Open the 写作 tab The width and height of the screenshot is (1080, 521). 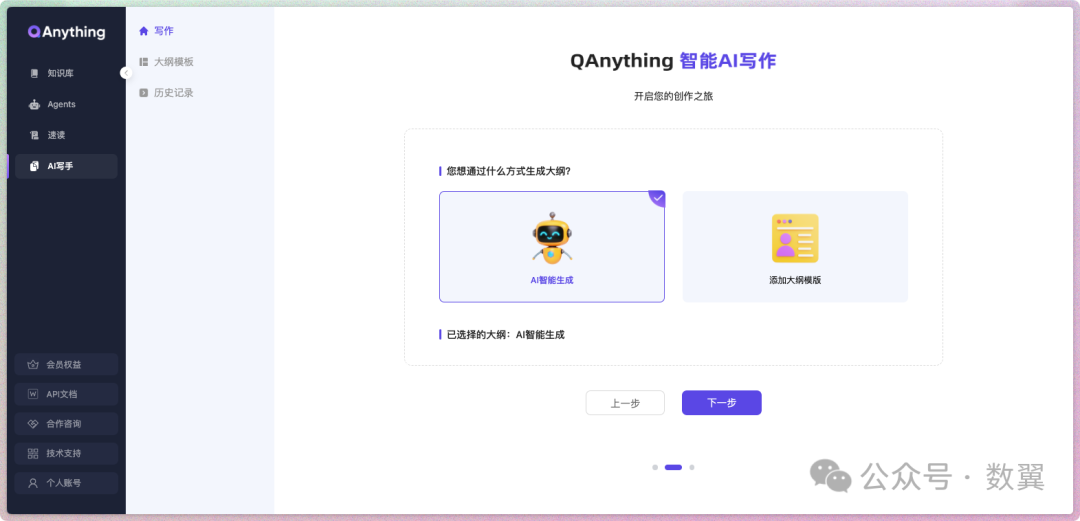[156, 30]
